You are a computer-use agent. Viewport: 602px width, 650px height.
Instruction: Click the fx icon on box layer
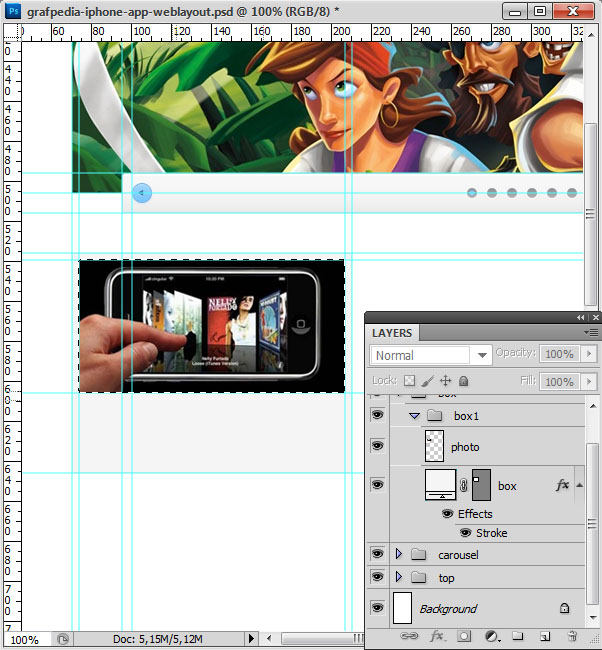pos(562,485)
